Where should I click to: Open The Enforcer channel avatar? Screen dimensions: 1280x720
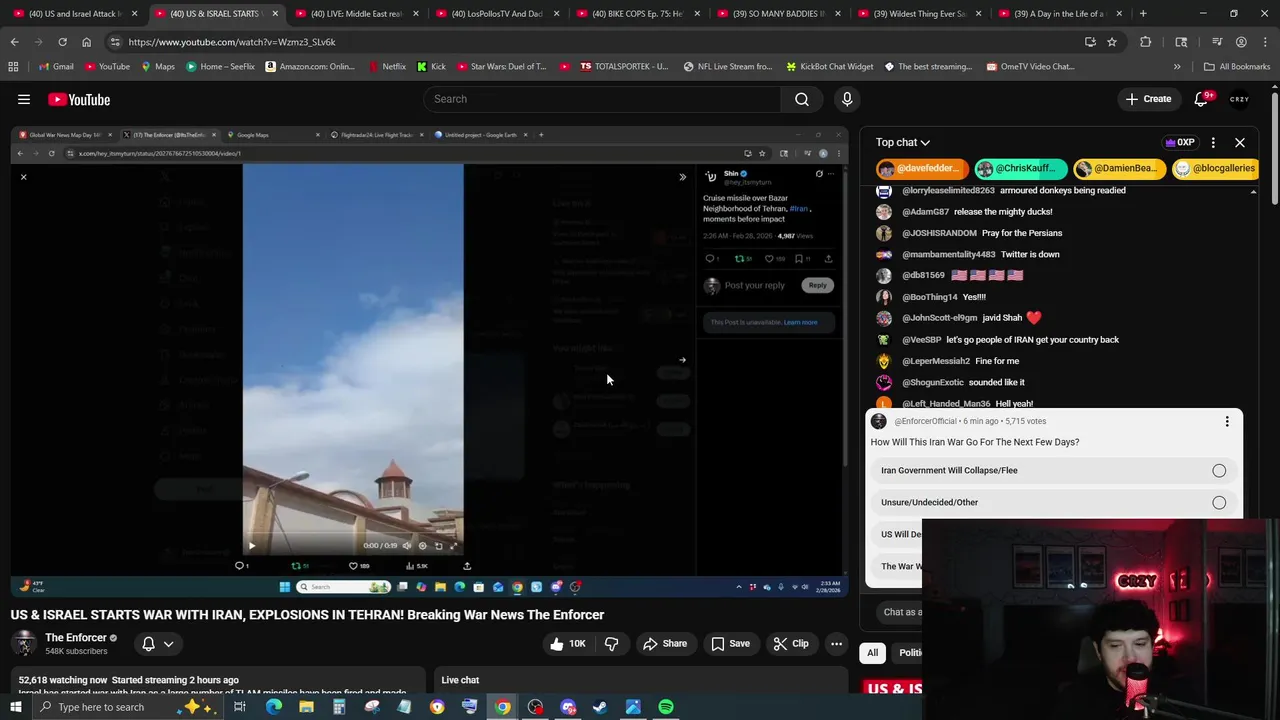(24, 644)
